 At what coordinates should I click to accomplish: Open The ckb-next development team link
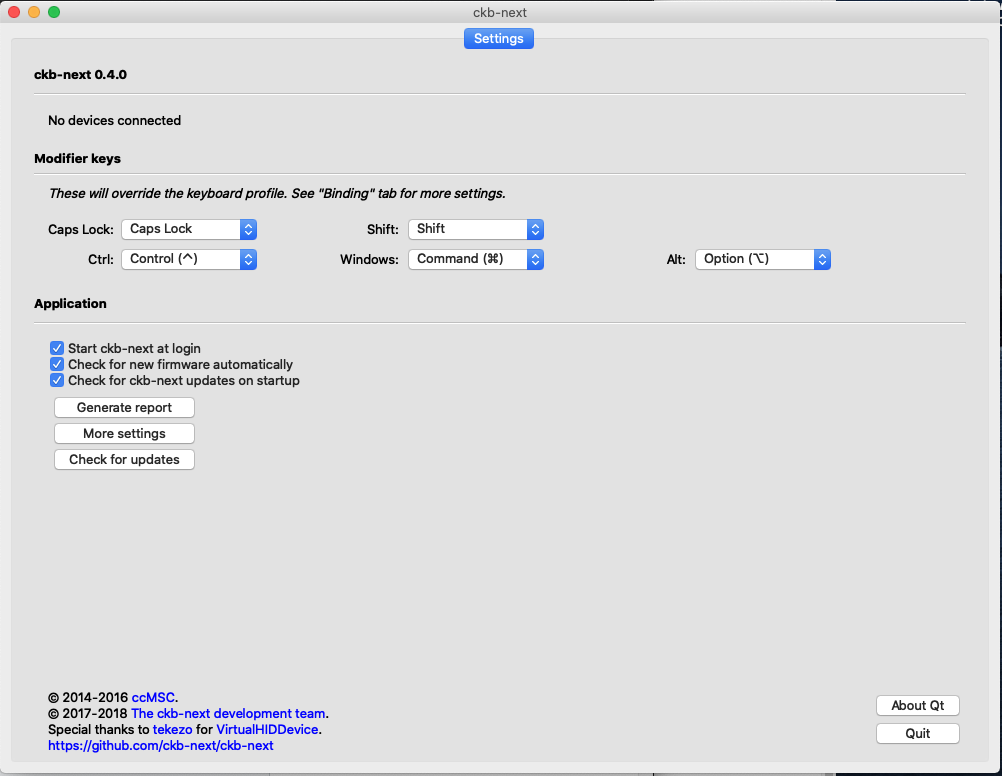(x=228, y=713)
